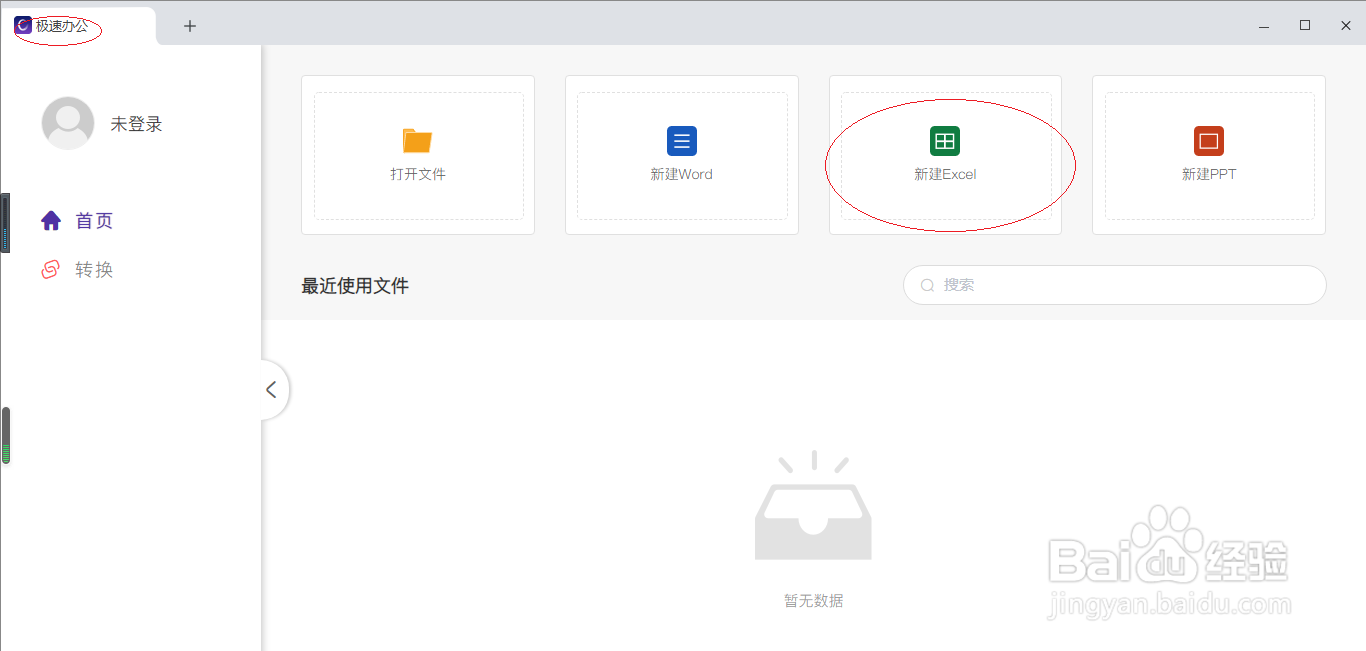Click the user avatar icon
This screenshot has height=651, width=1366.
pyautogui.click(x=67, y=122)
